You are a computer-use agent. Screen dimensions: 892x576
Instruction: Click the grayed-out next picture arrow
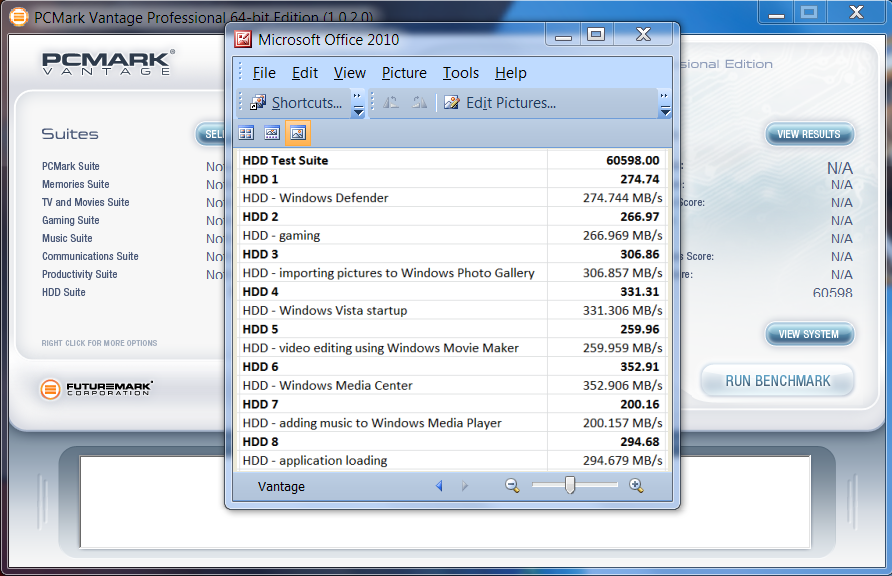coord(464,486)
